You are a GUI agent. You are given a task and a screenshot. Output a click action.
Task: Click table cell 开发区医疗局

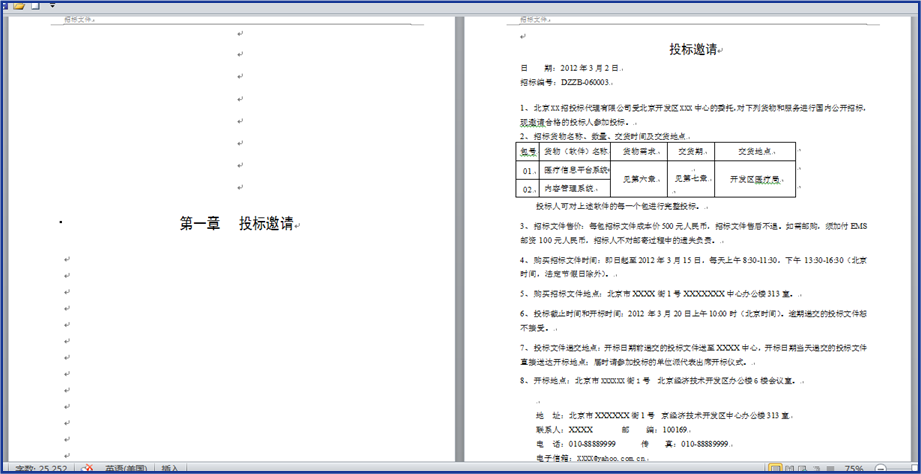tap(755, 179)
